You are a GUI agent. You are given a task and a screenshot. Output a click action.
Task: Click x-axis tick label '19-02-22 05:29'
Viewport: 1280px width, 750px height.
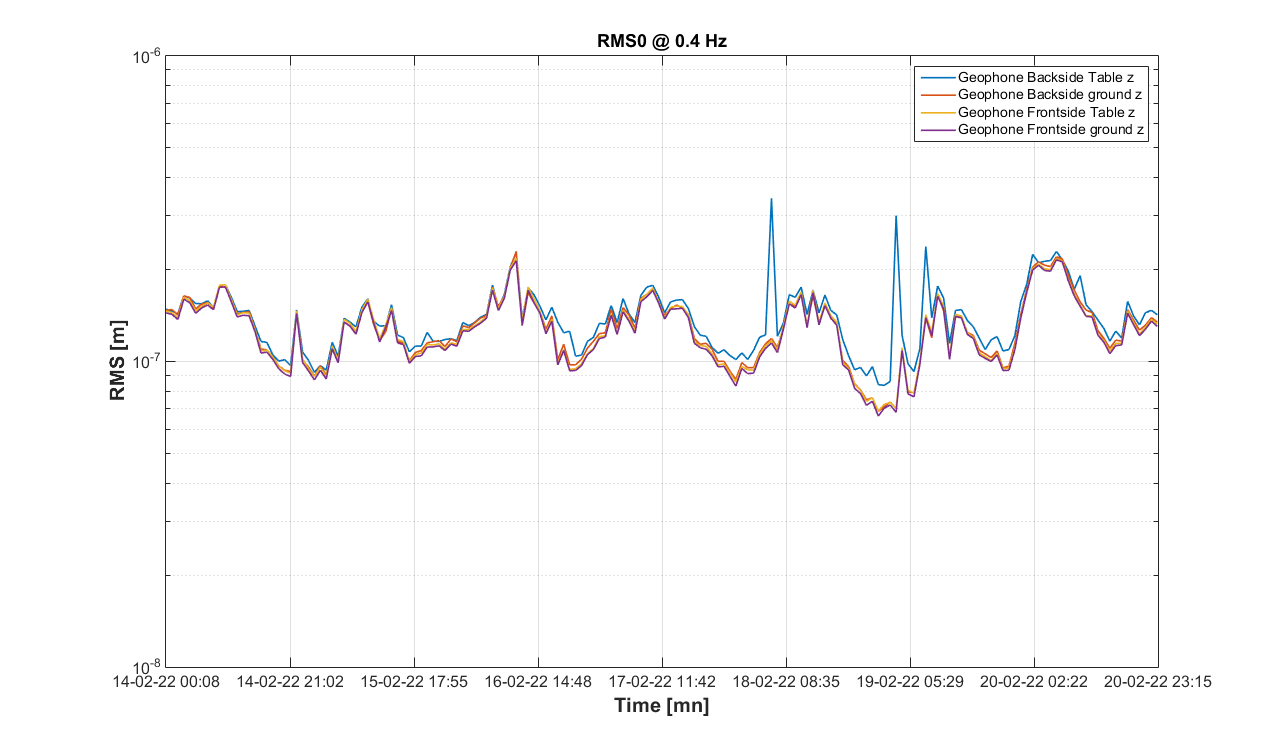(910, 682)
